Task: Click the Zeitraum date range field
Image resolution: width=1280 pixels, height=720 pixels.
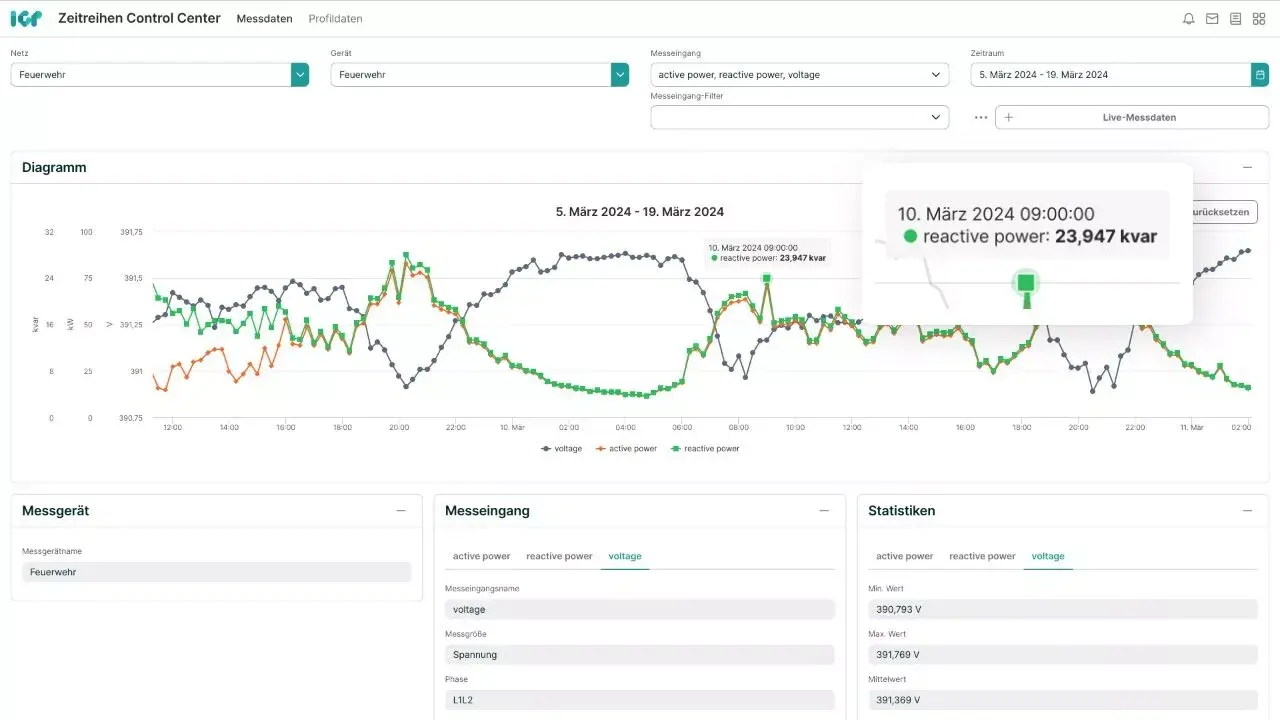Action: (x=1111, y=75)
